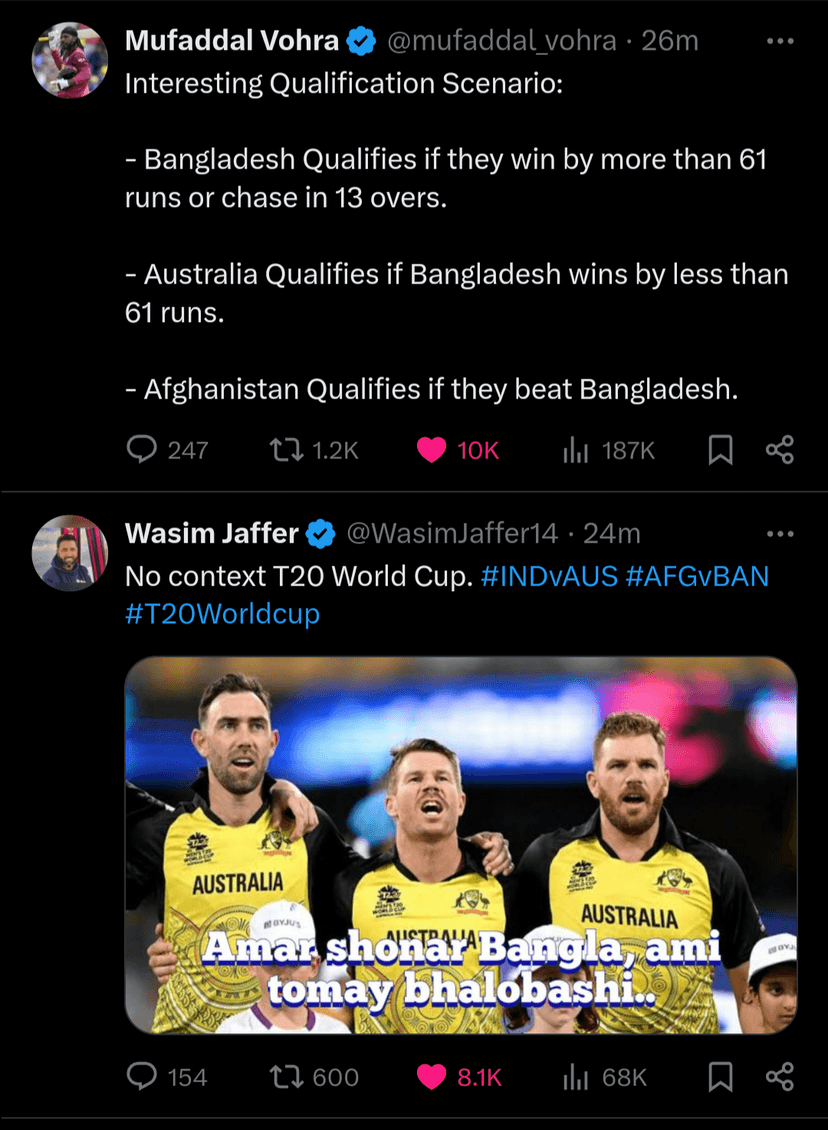Share Wasim Jaffer's tweet
This screenshot has height=1130, width=828.
[779, 1076]
